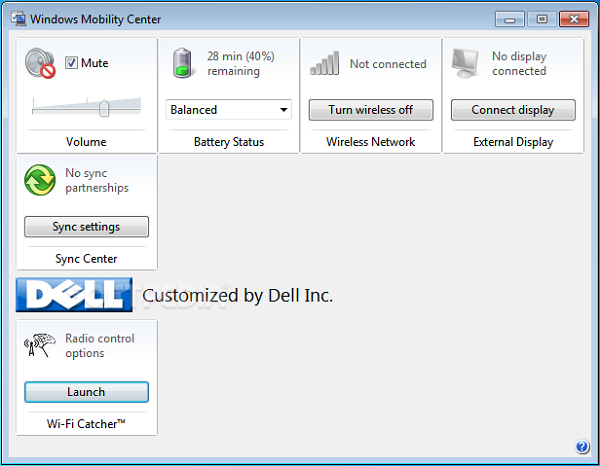
Task: Uncheck the Mute checkbox
Action: pos(71,63)
